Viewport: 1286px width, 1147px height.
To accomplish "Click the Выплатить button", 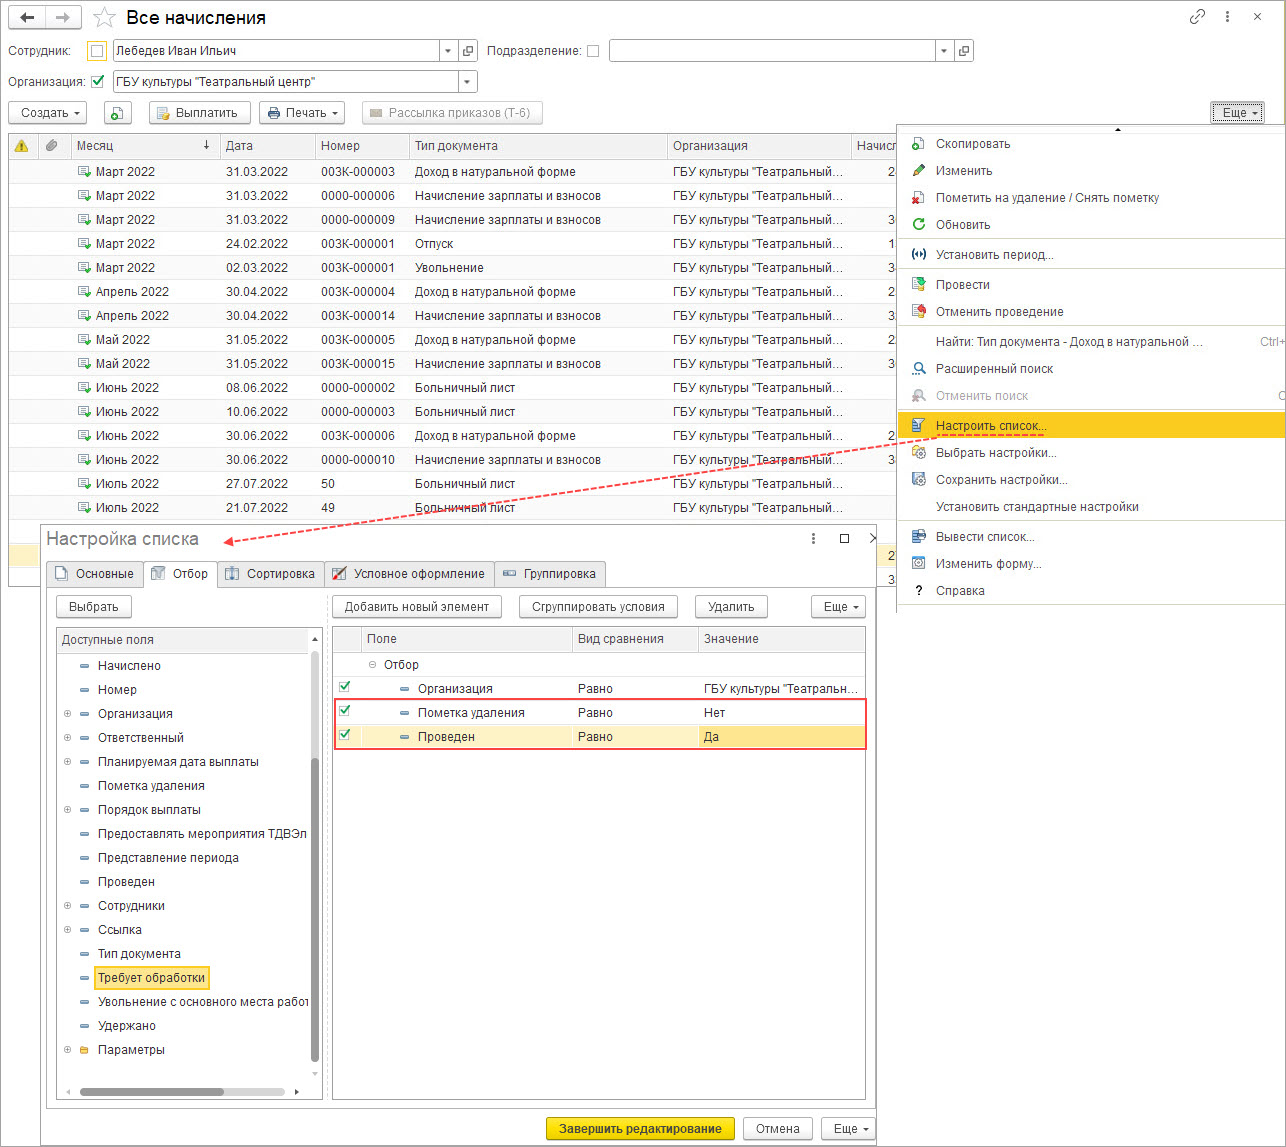I will 200,113.
